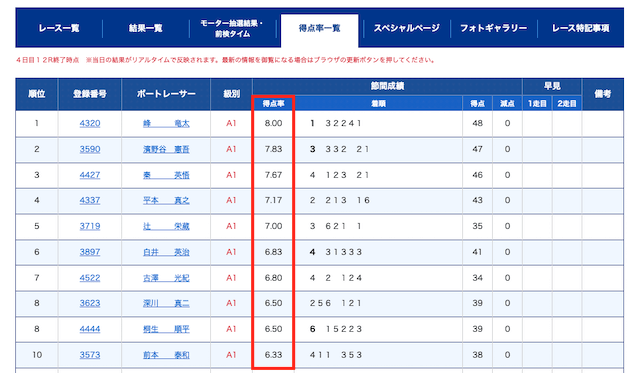The image size is (640, 373).
Task: Click the 1走目 column header
Action: click(x=537, y=104)
